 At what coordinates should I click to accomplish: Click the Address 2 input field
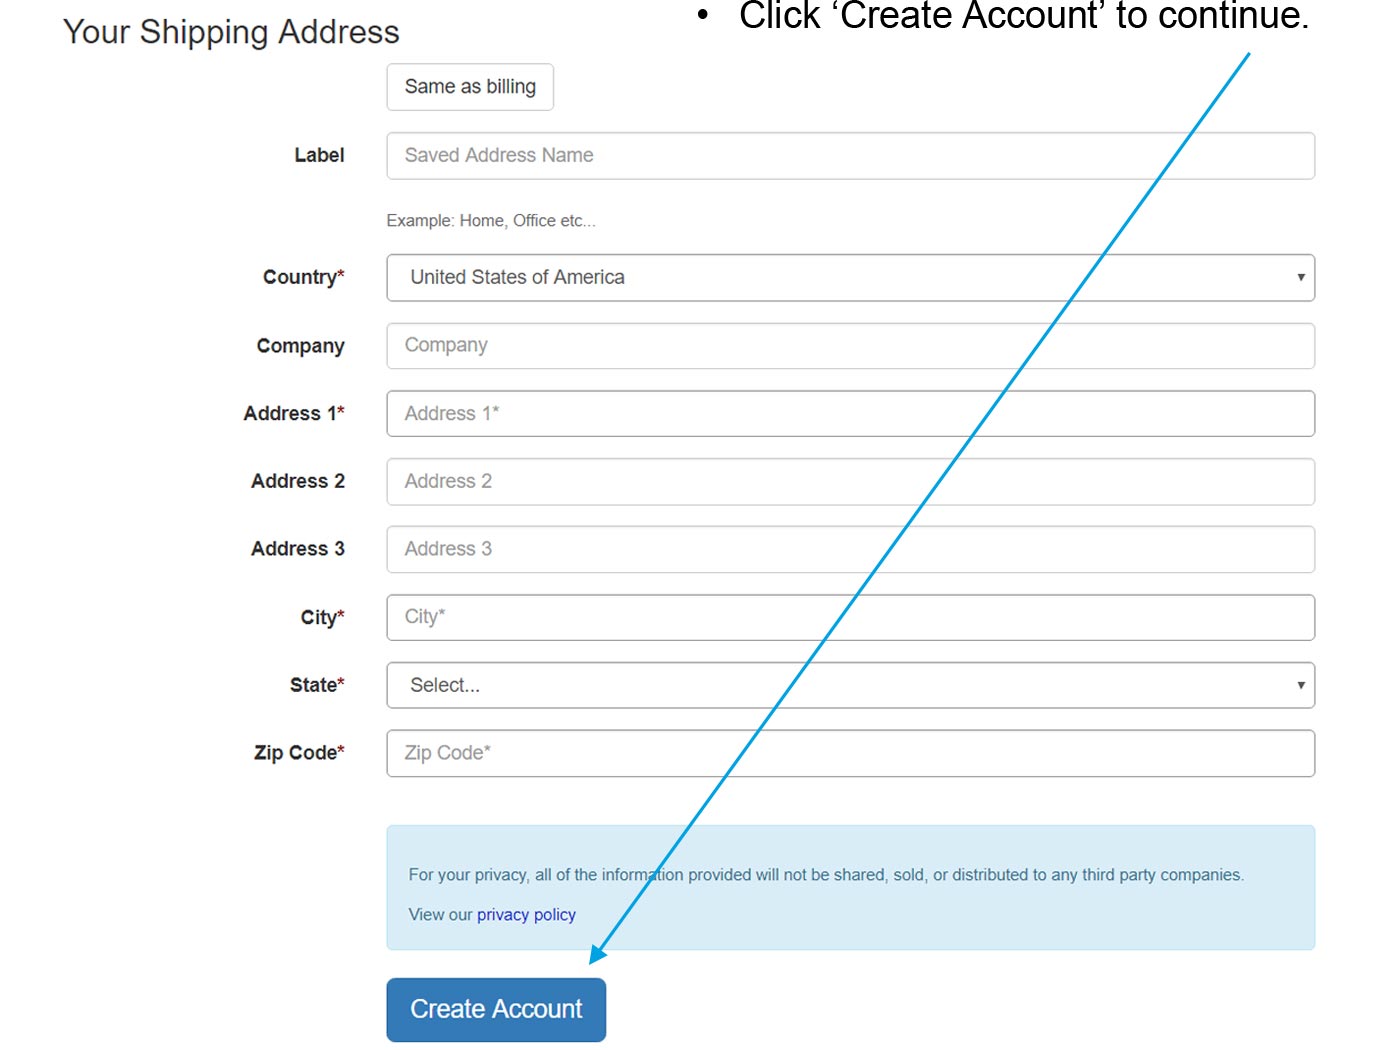tap(850, 482)
